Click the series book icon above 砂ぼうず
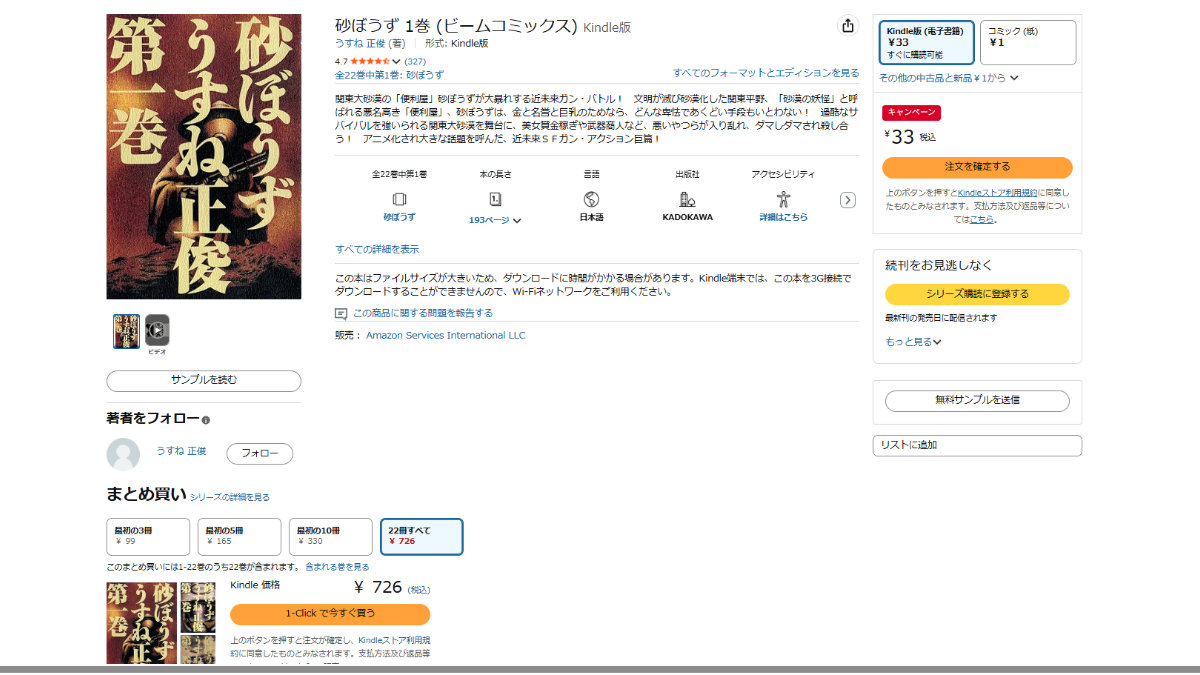The height and width of the screenshot is (675, 1200). [399, 199]
